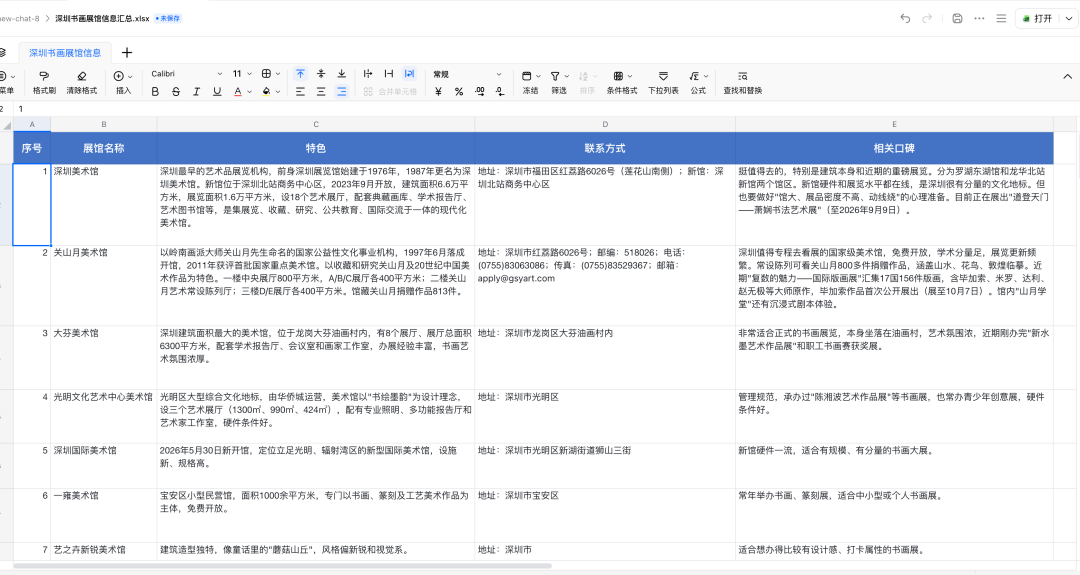1080x575 pixels.
Task: Collapse the toolbar with the chevron
Action: coord(1067,76)
